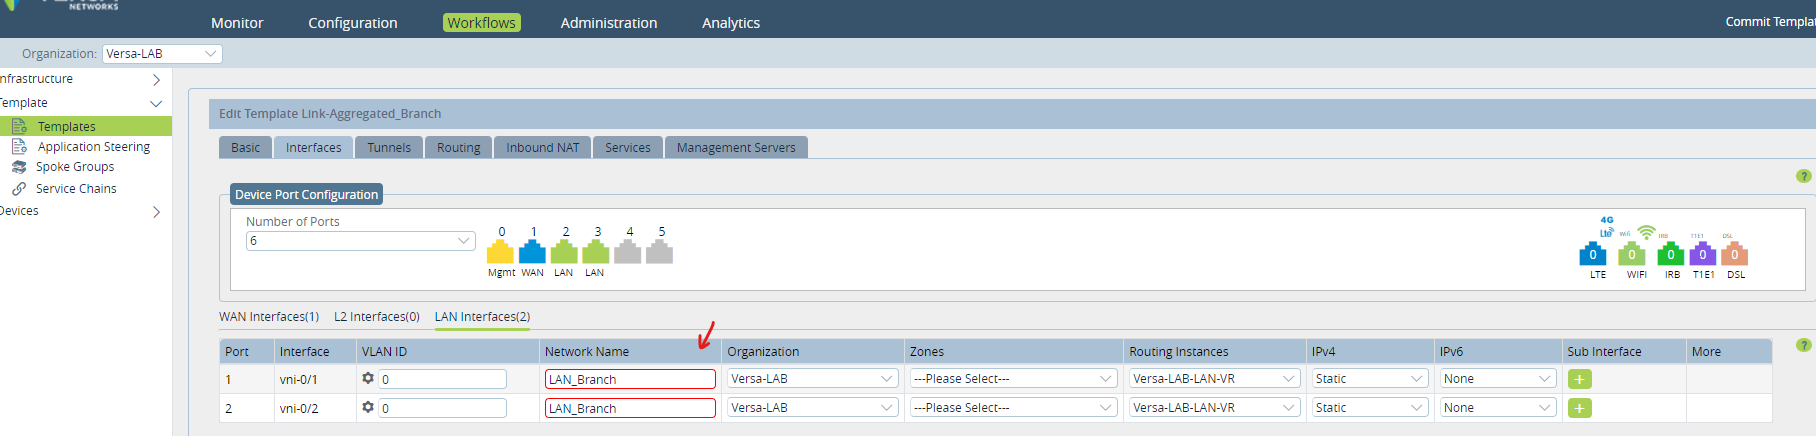1816x436 pixels.
Task: Open VLAN gear settings for vni-0/2
Action: [368, 407]
